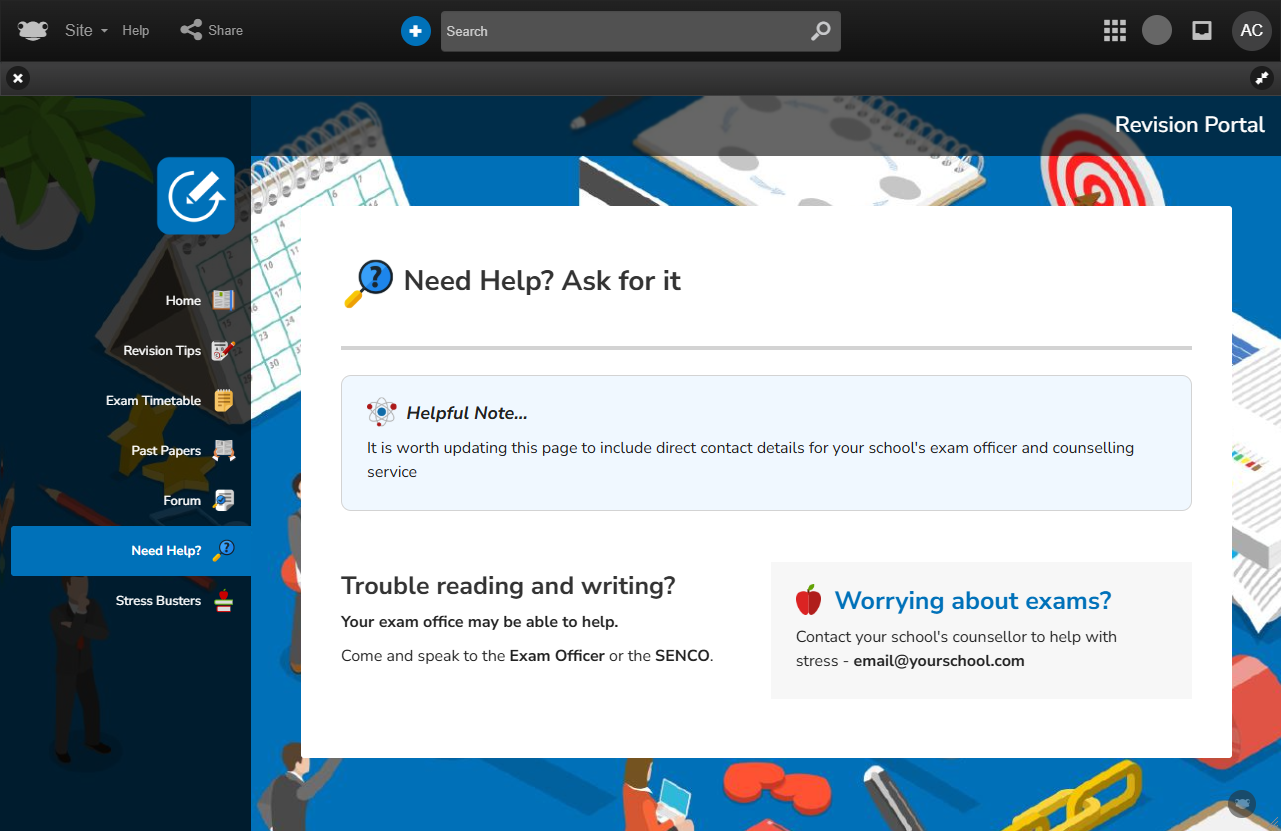The image size is (1281, 831).
Task: Open the apps grid launcher
Action: point(1114,31)
